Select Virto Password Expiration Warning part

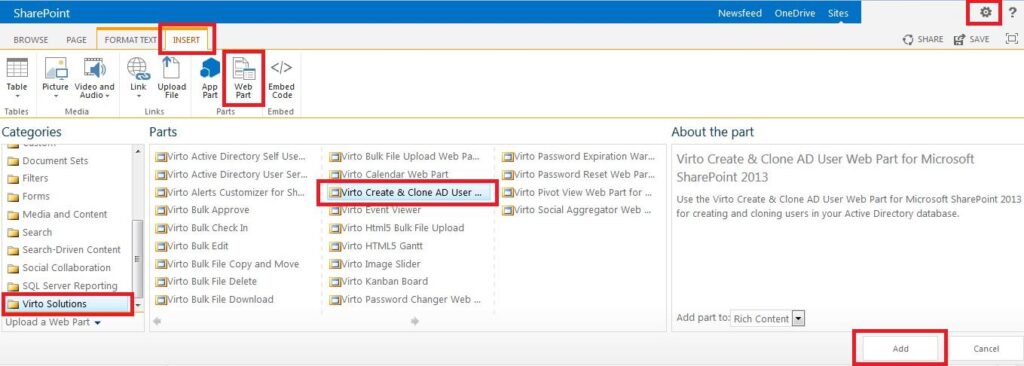point(579,156)
